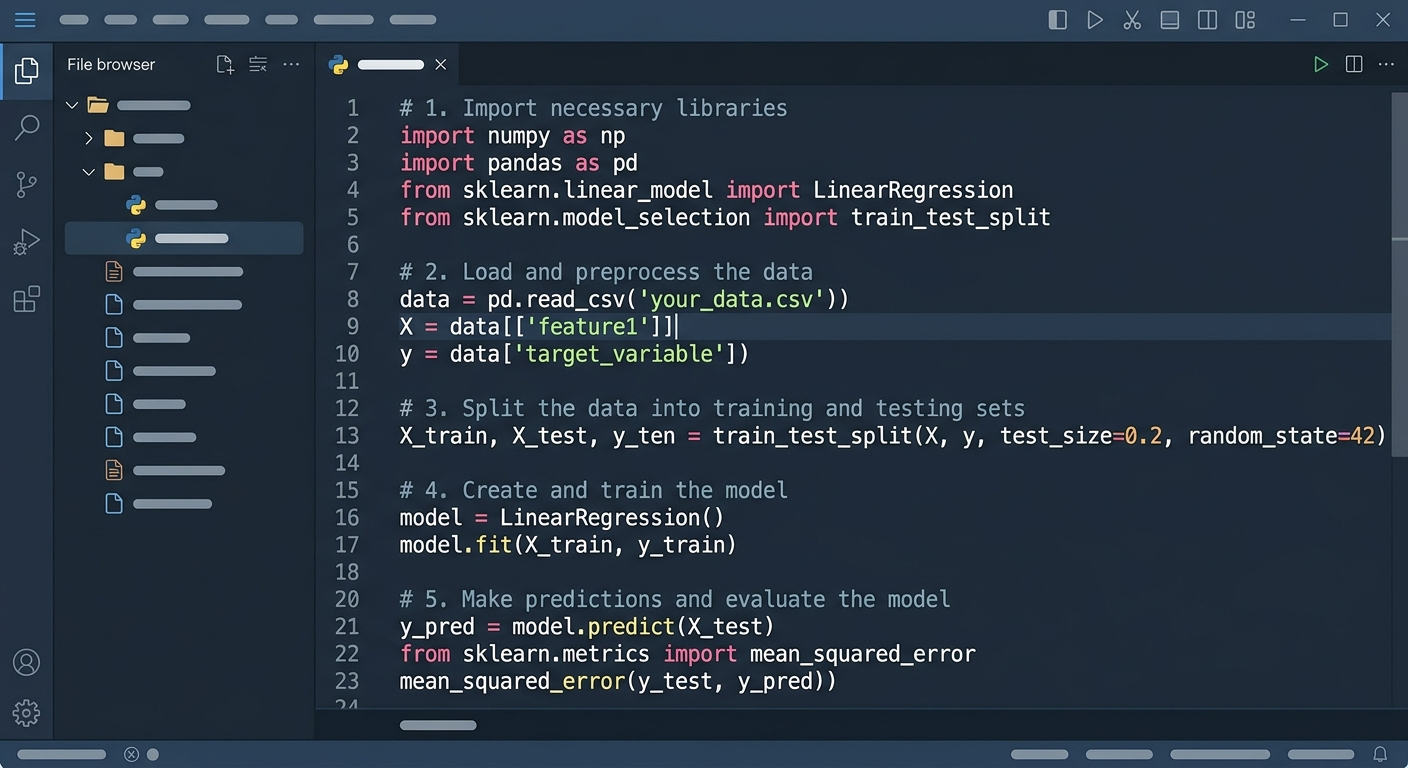Screen dimensions: 1408x768
Task: Click the title bar two-column layout icon
Action: click(x=1207, y=20)
